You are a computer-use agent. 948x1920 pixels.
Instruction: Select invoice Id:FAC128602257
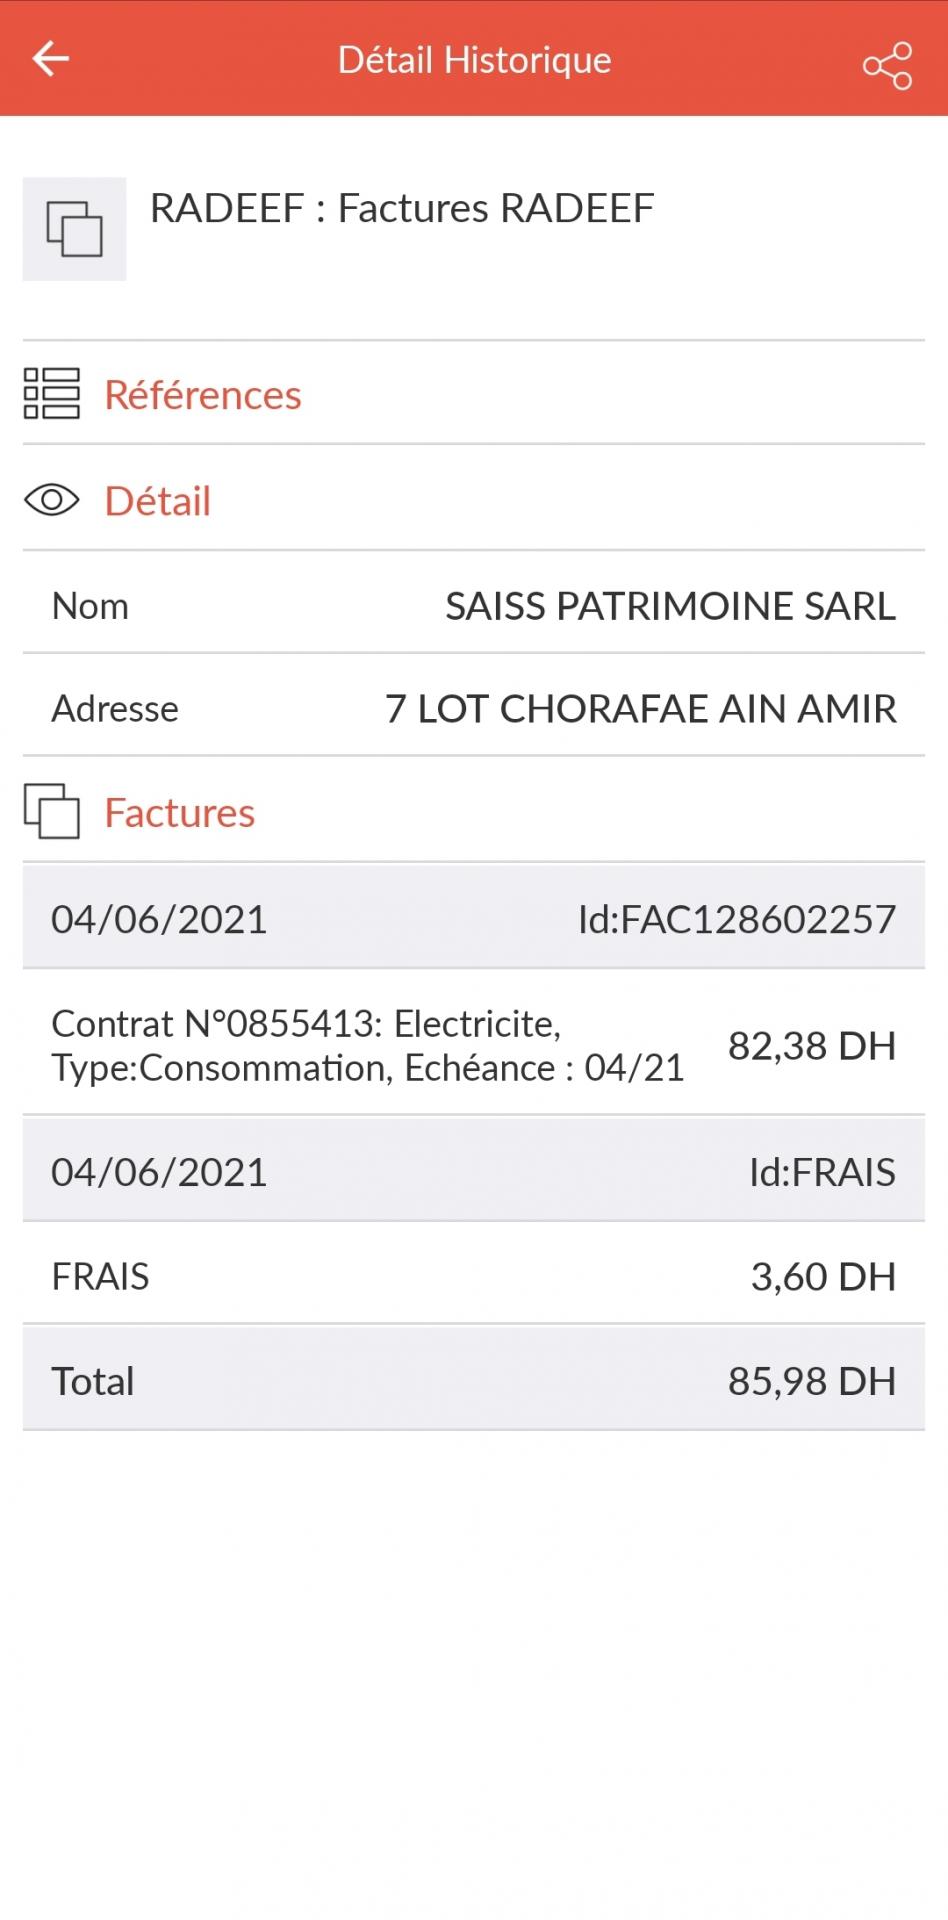click(736, 919)
